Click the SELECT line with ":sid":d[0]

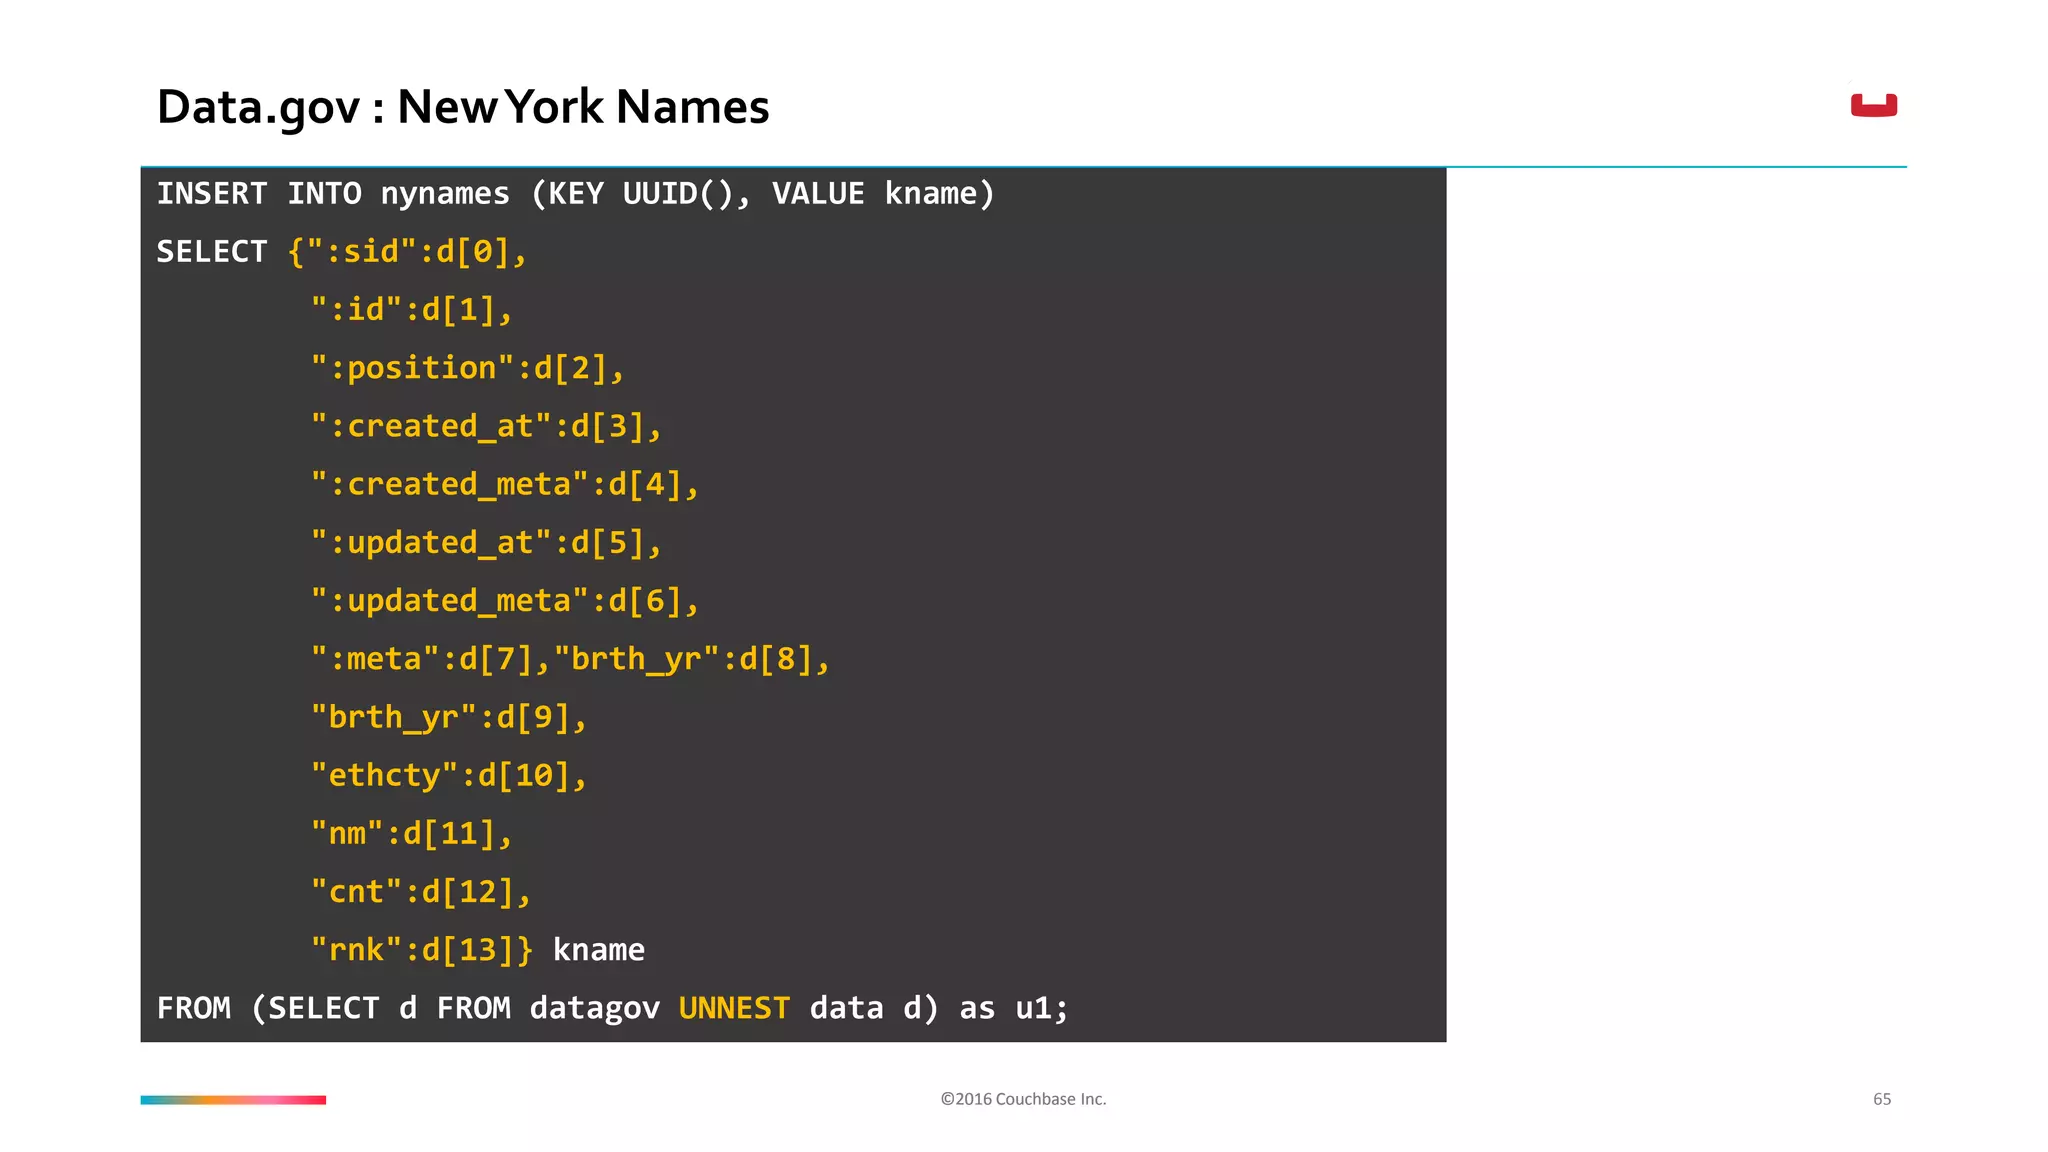tap(342, 251)
